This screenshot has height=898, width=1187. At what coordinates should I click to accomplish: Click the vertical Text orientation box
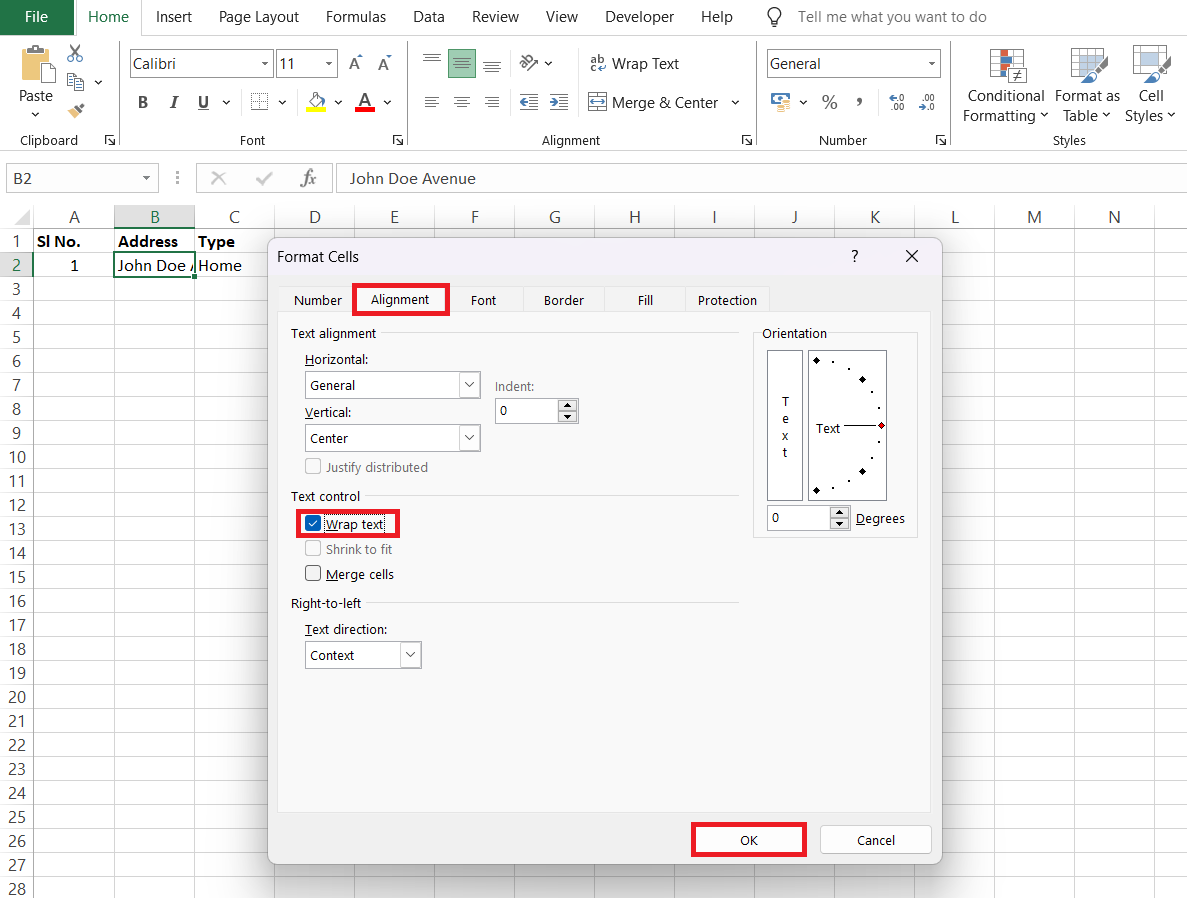[784, 425]
